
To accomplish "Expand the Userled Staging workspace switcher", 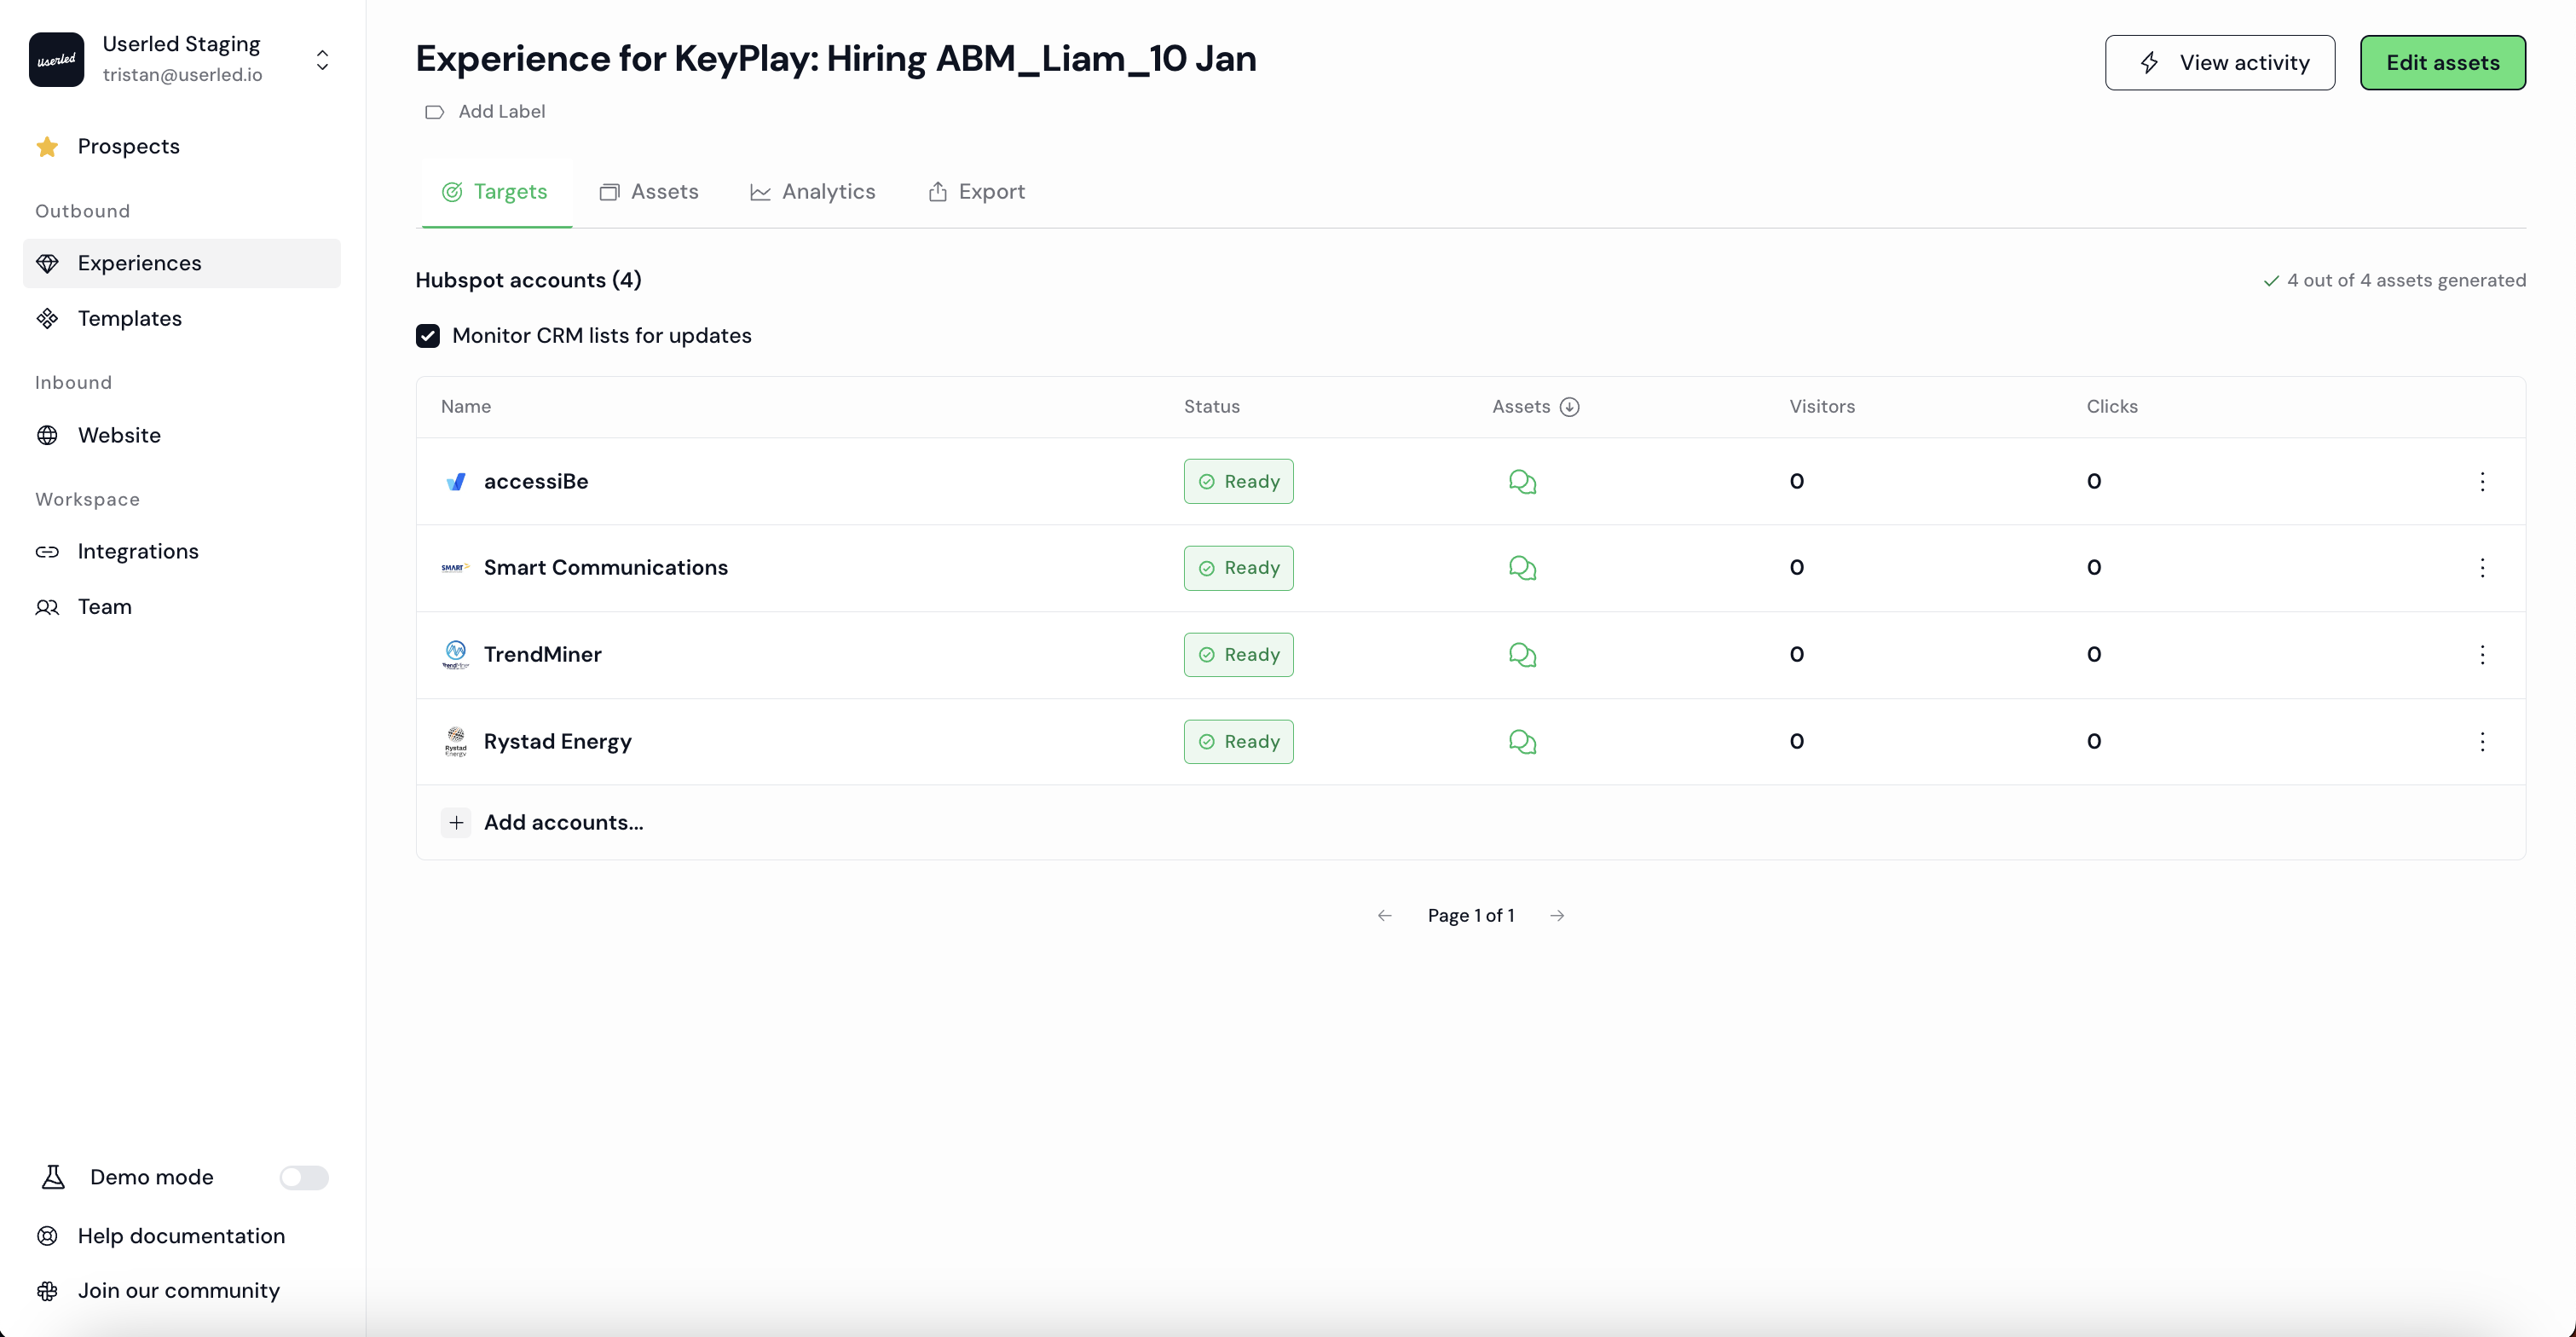I will [x=322, y=60].
